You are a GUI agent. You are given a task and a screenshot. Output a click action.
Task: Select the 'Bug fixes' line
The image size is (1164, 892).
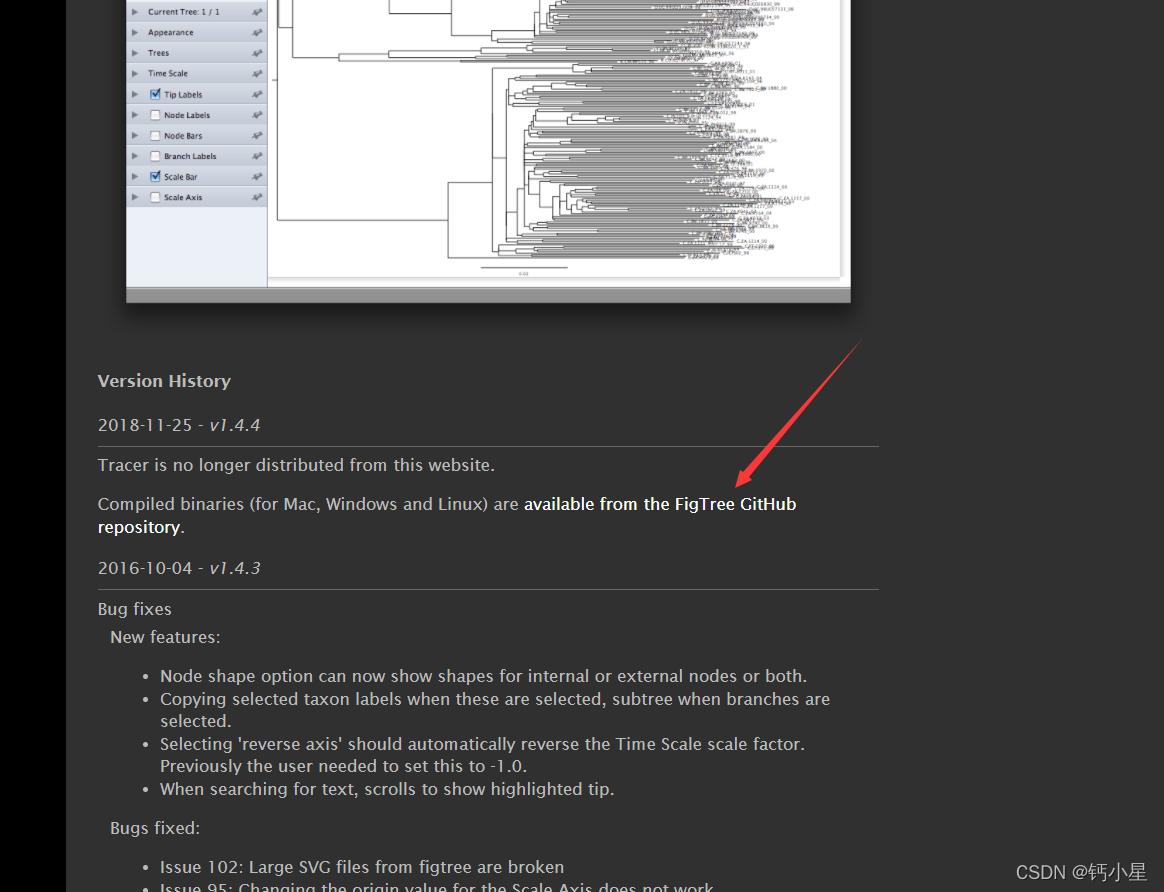(134, 609)
